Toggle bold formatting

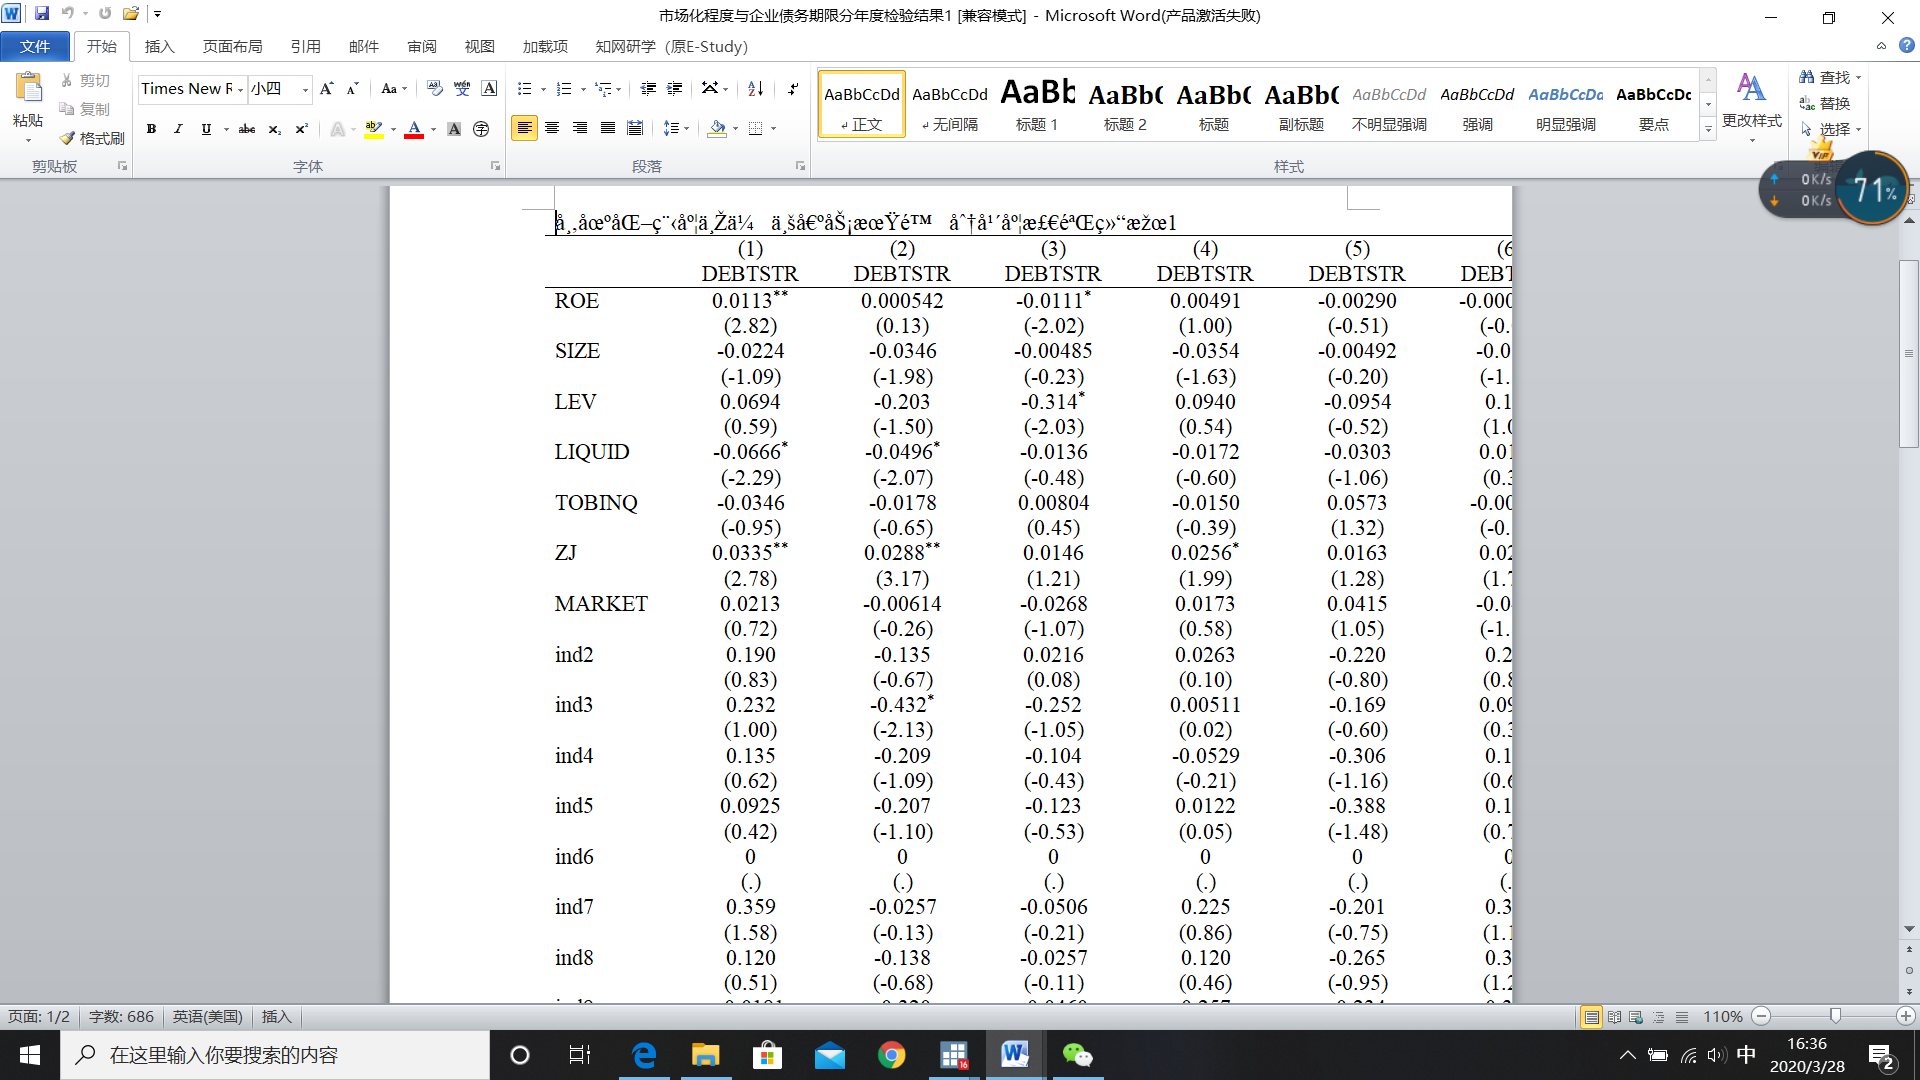pos(151,129)
